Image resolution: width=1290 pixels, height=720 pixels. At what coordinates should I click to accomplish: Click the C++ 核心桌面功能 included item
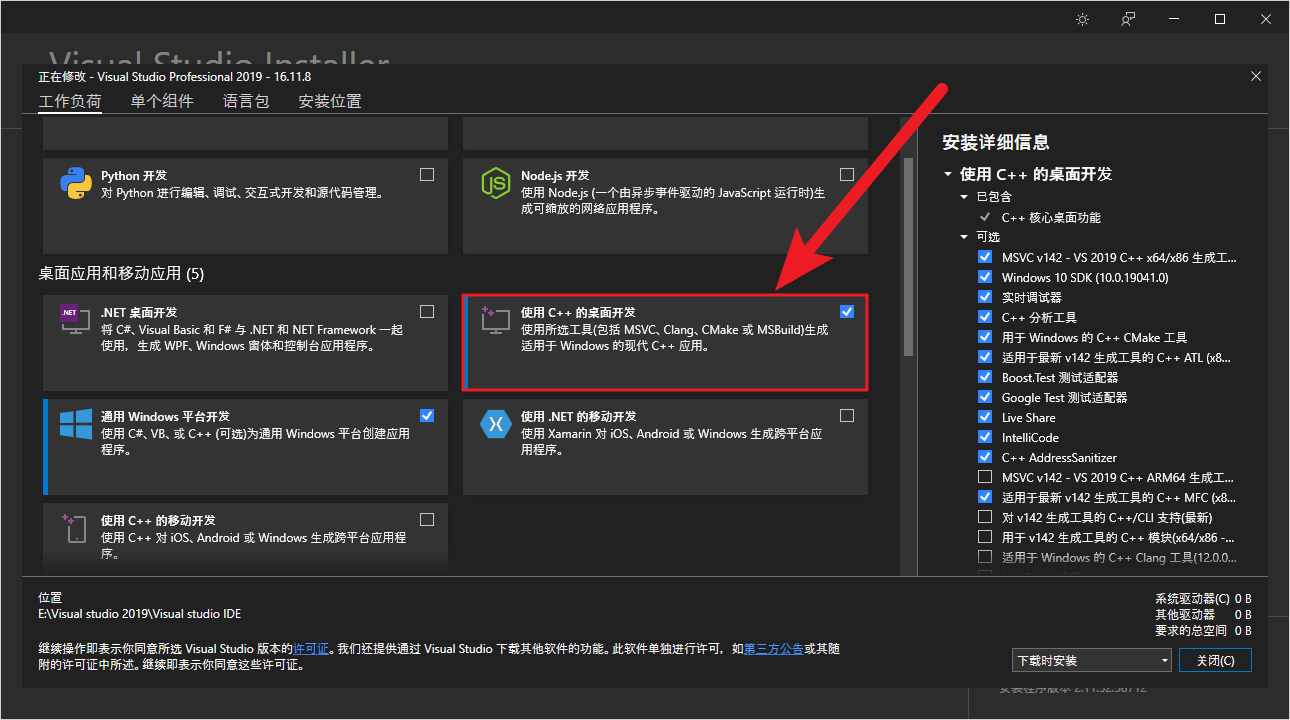[1051, 217]
